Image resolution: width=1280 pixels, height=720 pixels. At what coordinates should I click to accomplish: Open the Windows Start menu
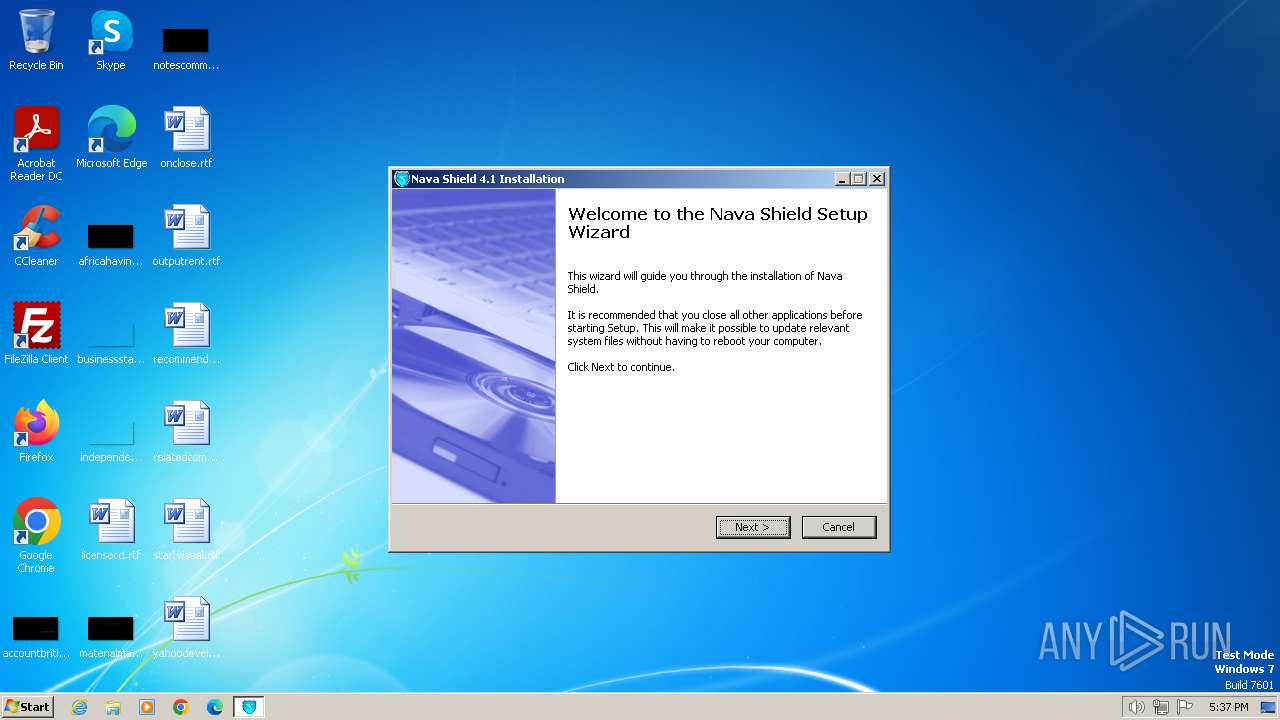[x=27, y=707]
